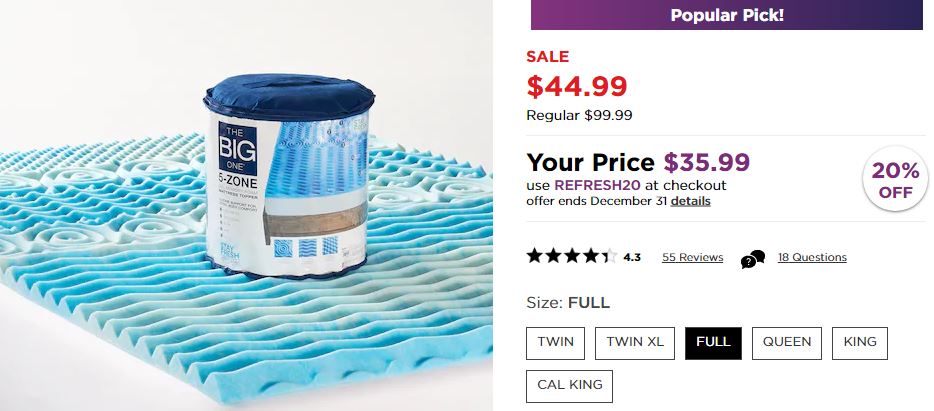Image resolution: width=934 pixels, height=411 pixels.
Task: Click the $44.99 sale price
Action: [578, 87]
